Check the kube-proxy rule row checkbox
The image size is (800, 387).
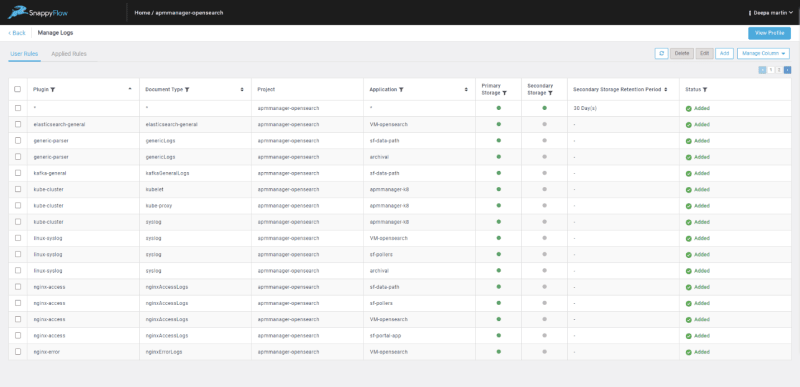(18, 205)
